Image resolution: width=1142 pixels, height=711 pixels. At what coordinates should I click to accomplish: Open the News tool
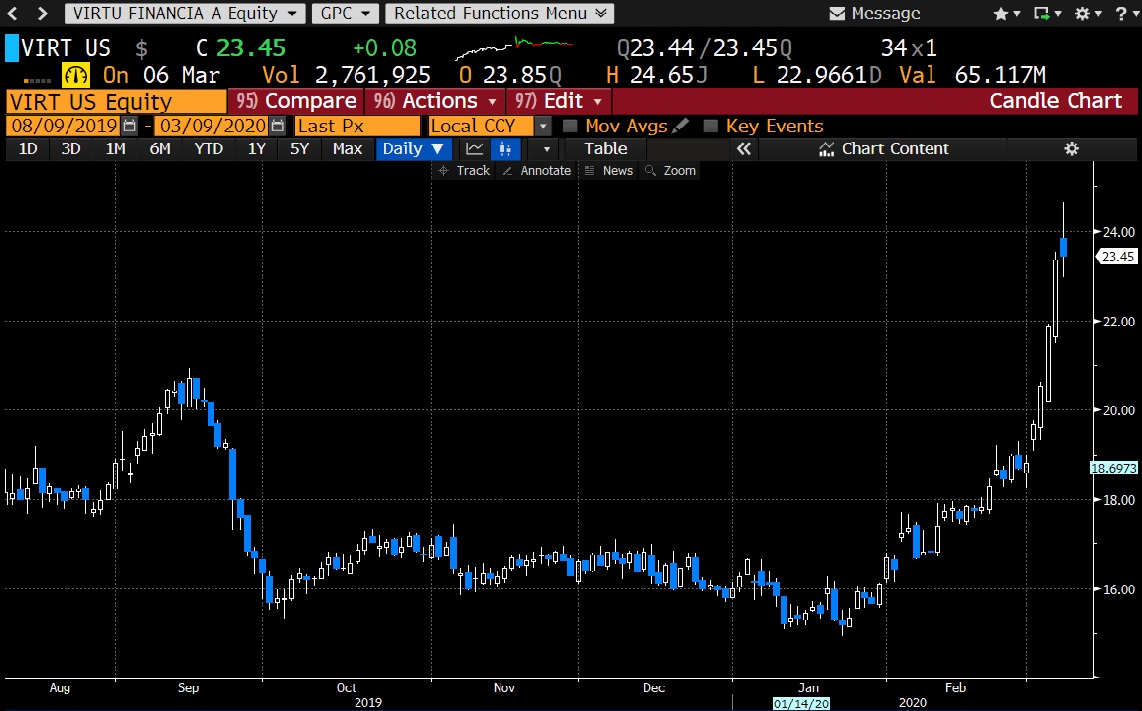[x=609, y=170]
